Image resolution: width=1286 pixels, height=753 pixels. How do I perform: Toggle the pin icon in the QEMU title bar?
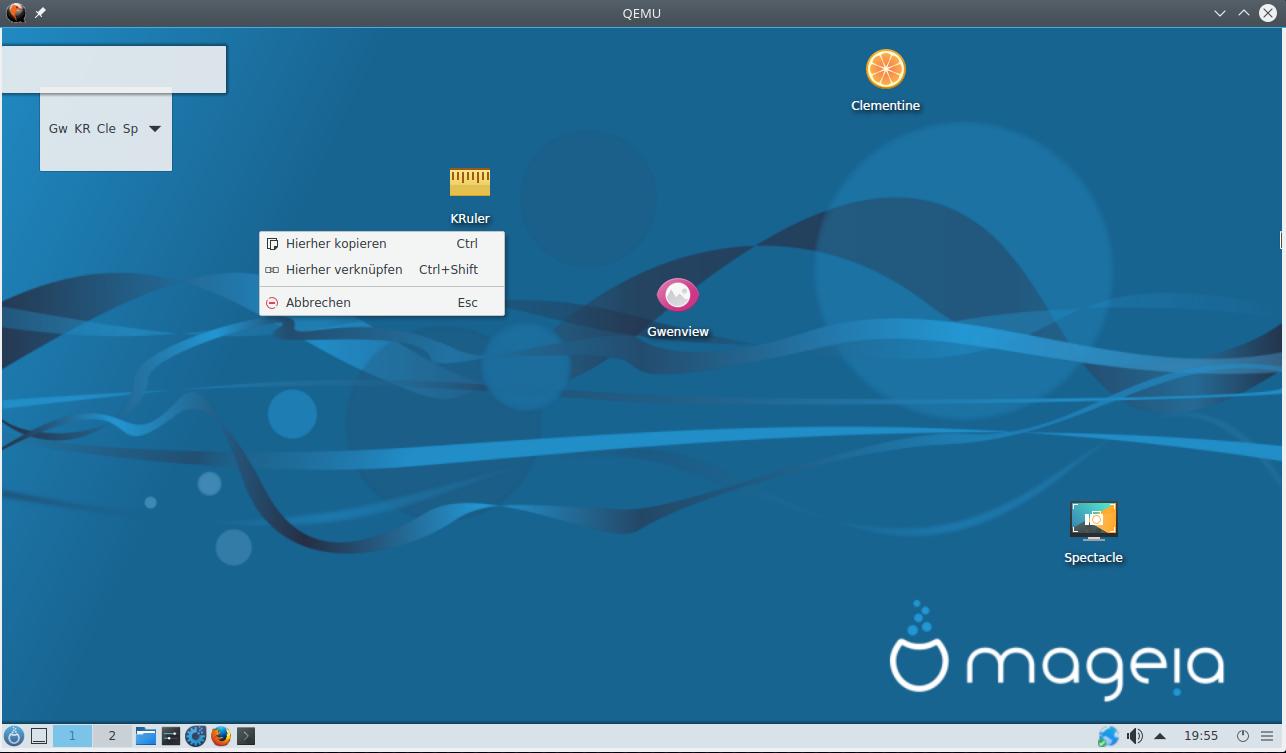point(41,13)
